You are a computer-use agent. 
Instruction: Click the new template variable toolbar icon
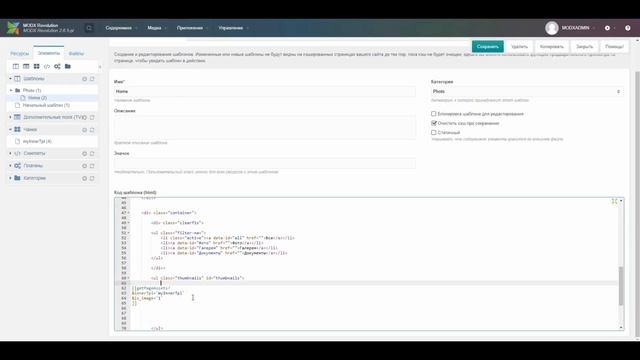(x=26, y=66)
